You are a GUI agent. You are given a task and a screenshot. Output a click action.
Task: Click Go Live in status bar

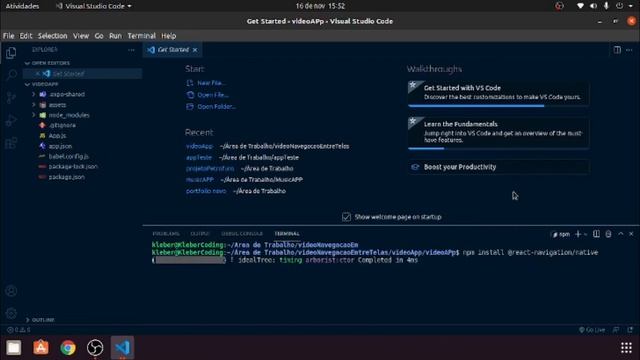coord(592,330)
